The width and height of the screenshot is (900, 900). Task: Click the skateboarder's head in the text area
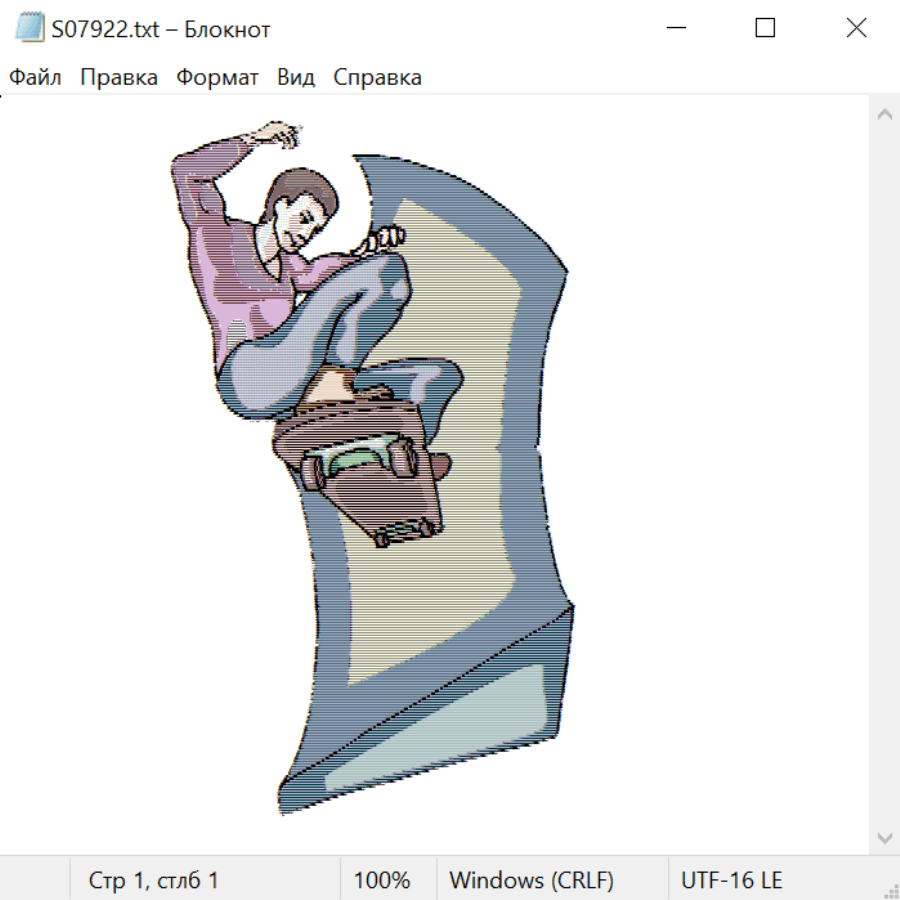[x=298, y=205]
